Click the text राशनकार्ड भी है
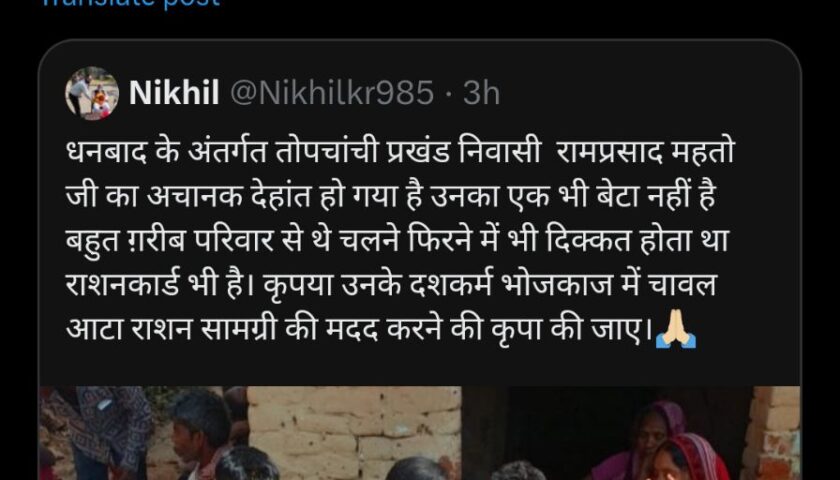840x480 pixels. pos(160,286)
